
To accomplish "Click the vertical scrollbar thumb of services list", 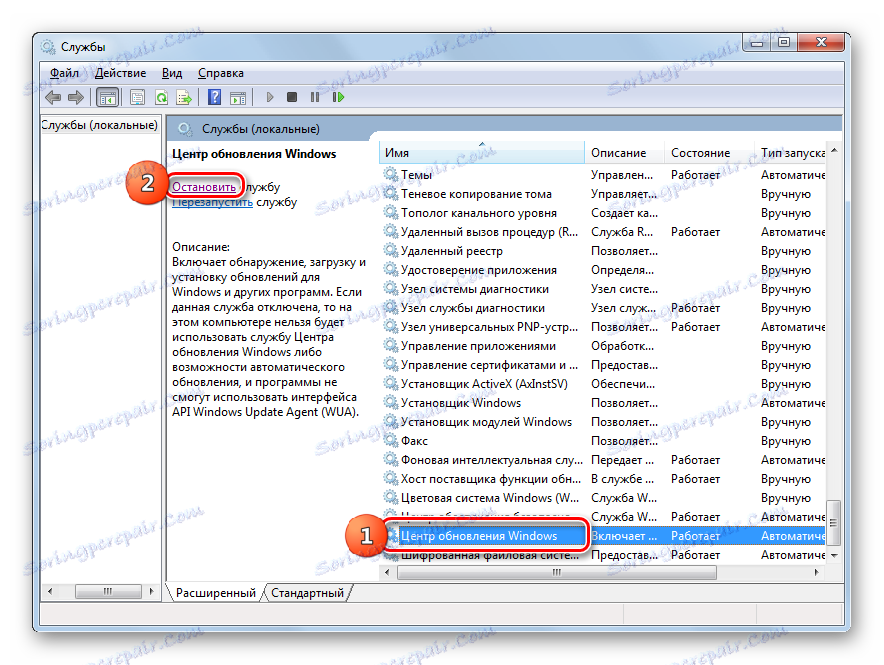I will [x=834, y=522].
